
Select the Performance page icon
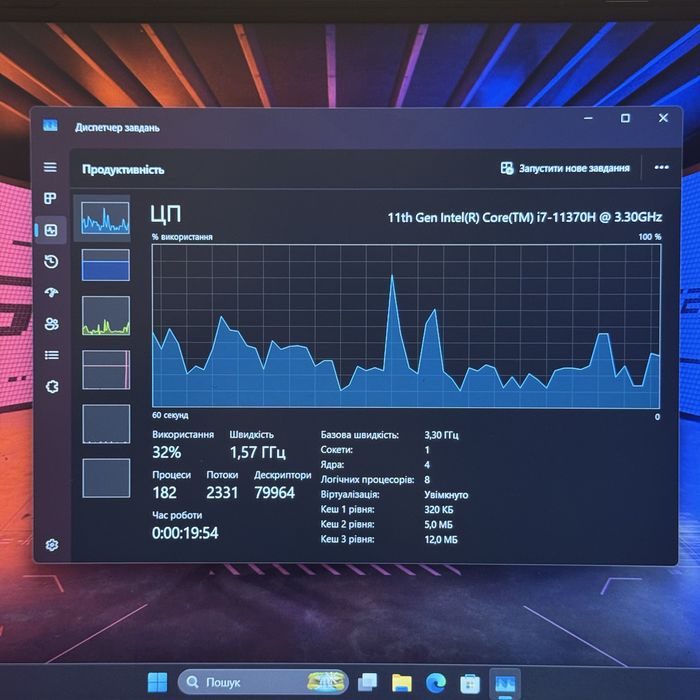click(x=51, y=230)
